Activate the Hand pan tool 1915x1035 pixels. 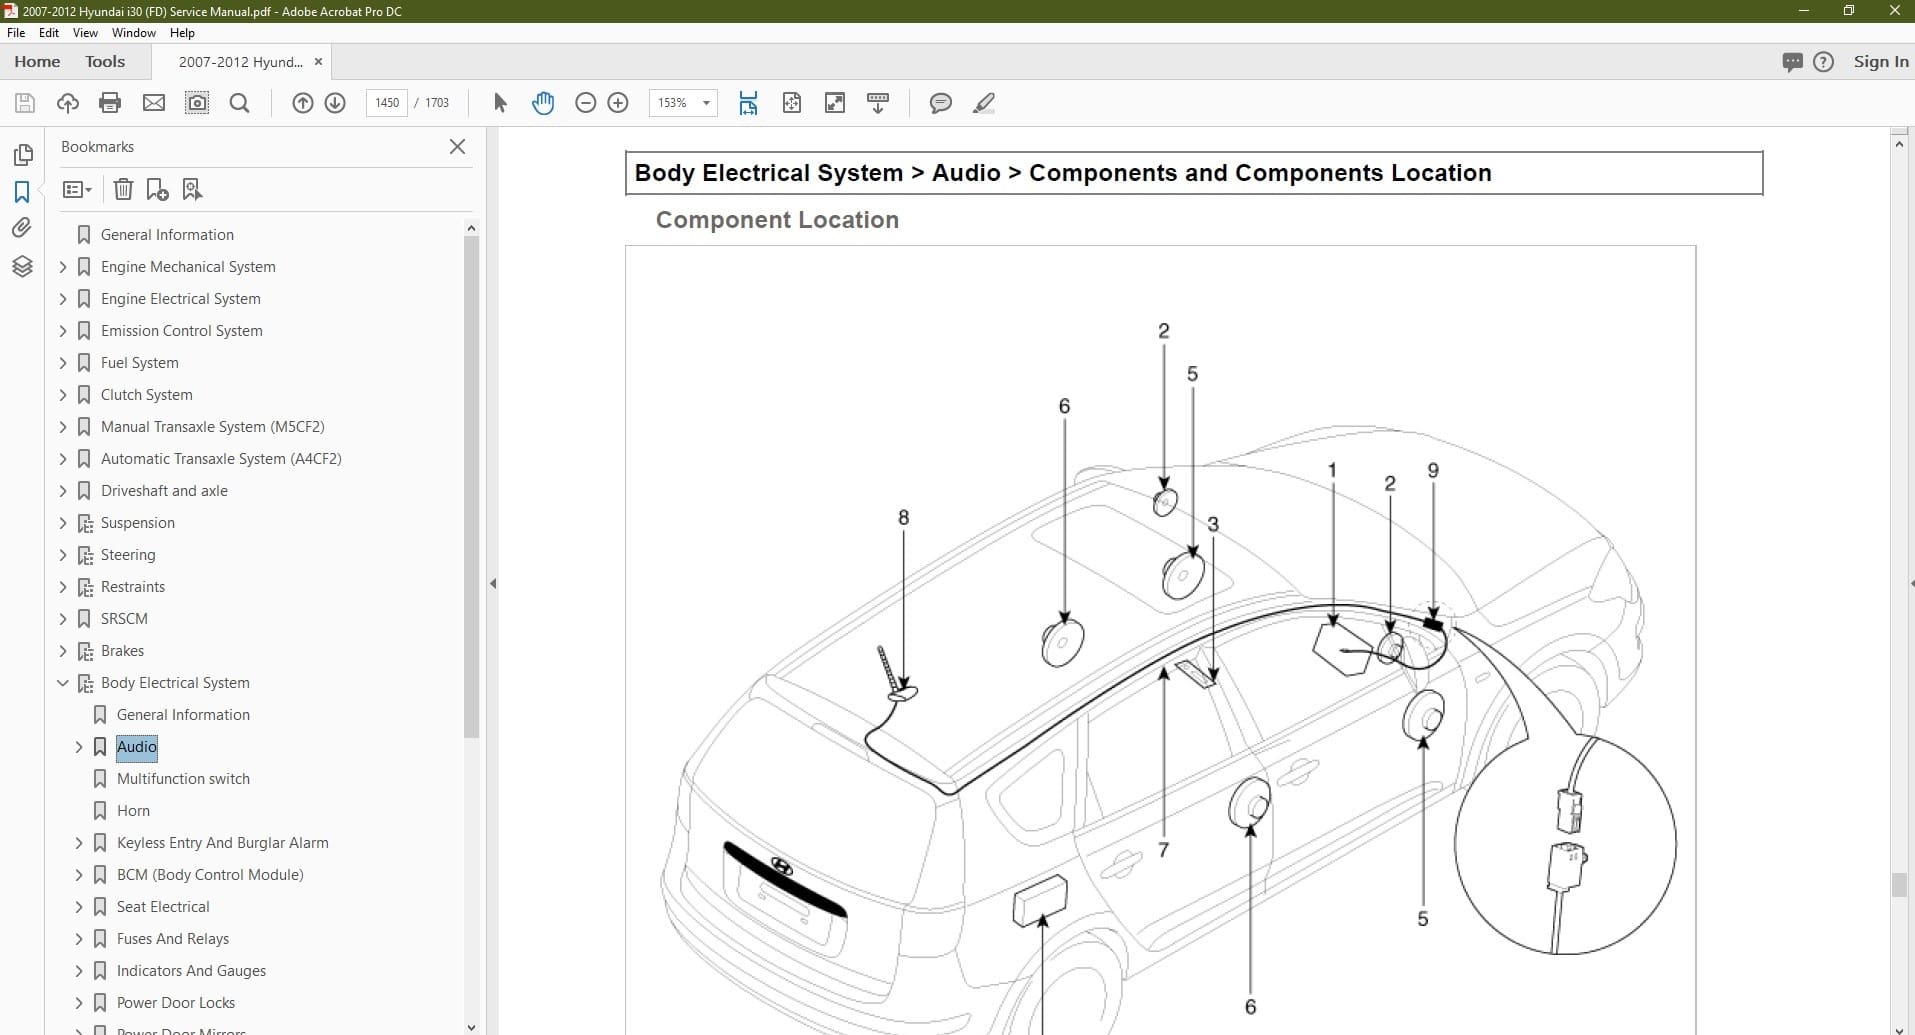(543, 103)
